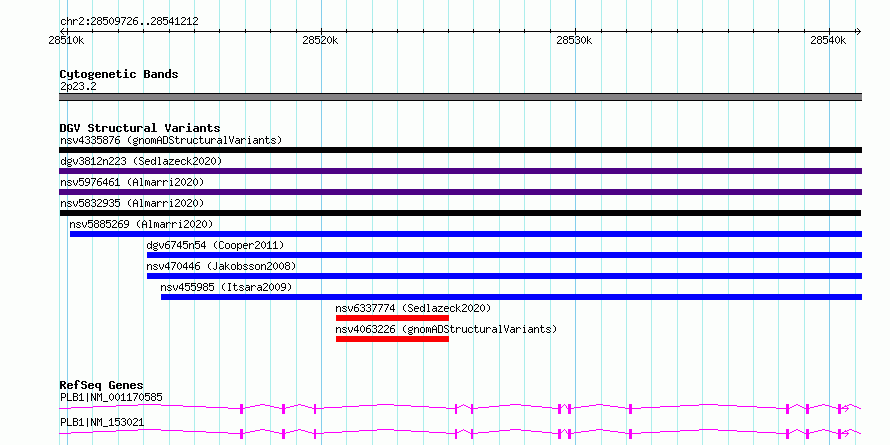Viewport: 890px width, 445px height.
Task: Click the purple bar for dgv3812n223
Action: tap(460, 171)
